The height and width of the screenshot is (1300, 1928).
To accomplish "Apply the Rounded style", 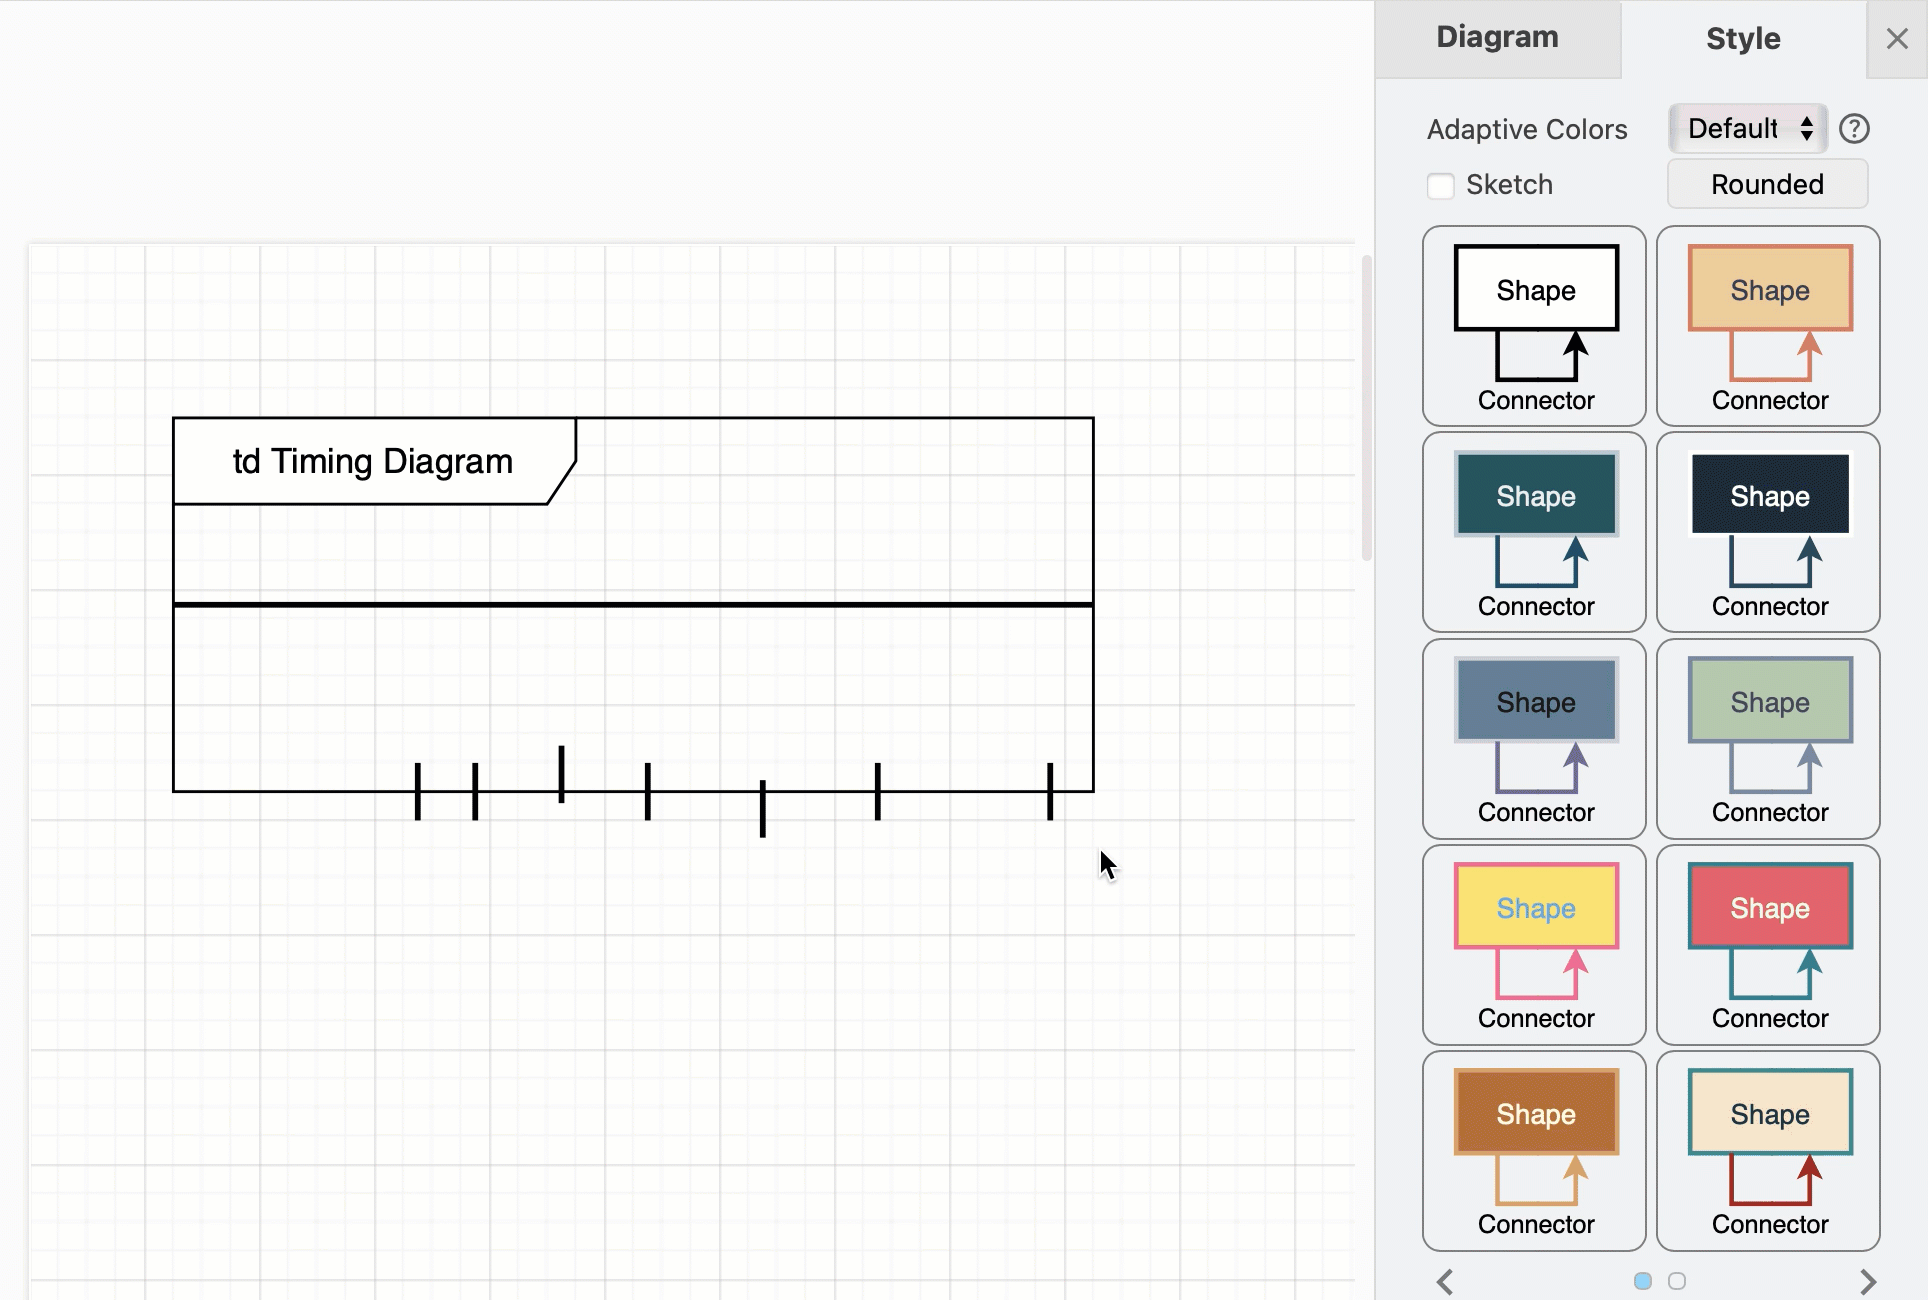I will click(x=1767, y=184).
